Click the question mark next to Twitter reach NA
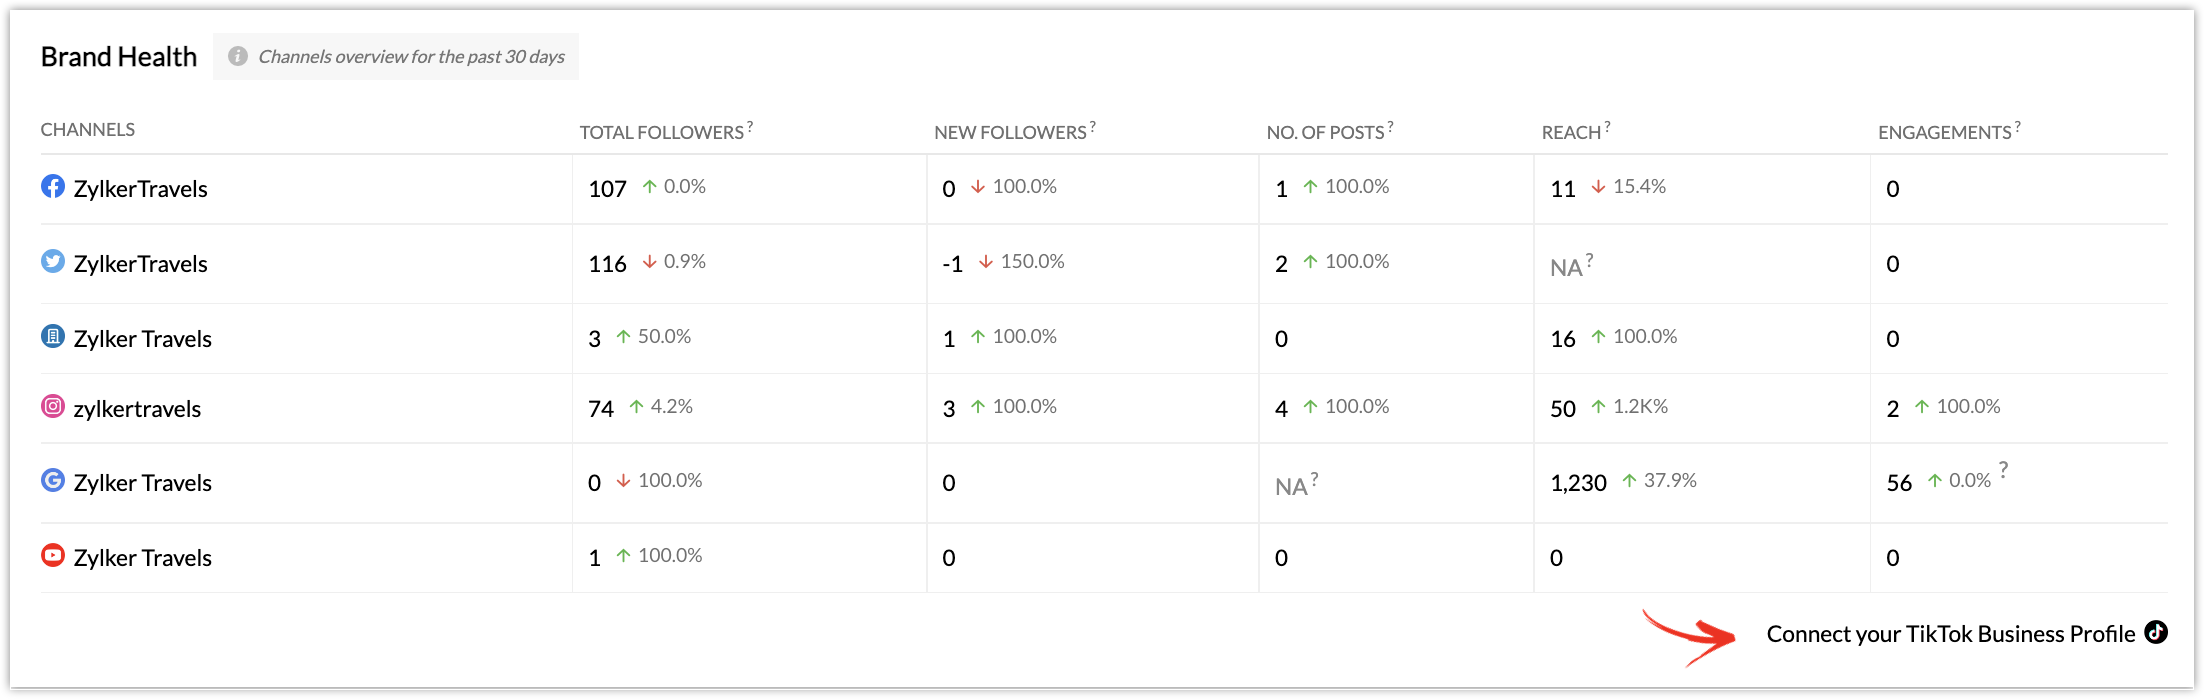The image size is (2204, 700). coord(1589,260)
